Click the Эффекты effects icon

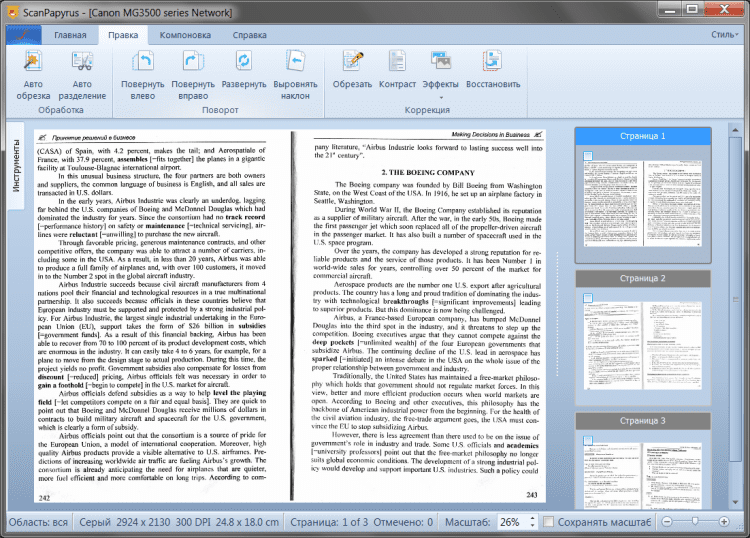coord(441,61)
